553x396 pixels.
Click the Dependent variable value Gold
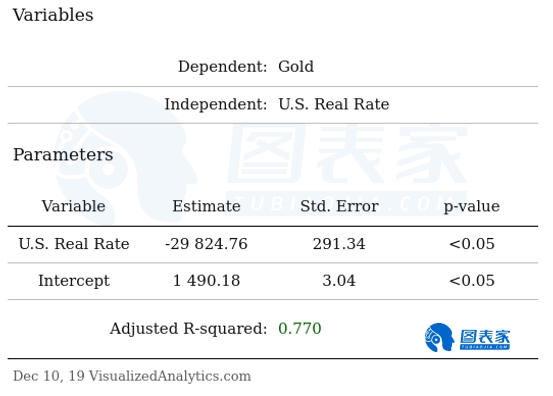tap(296, 67)
